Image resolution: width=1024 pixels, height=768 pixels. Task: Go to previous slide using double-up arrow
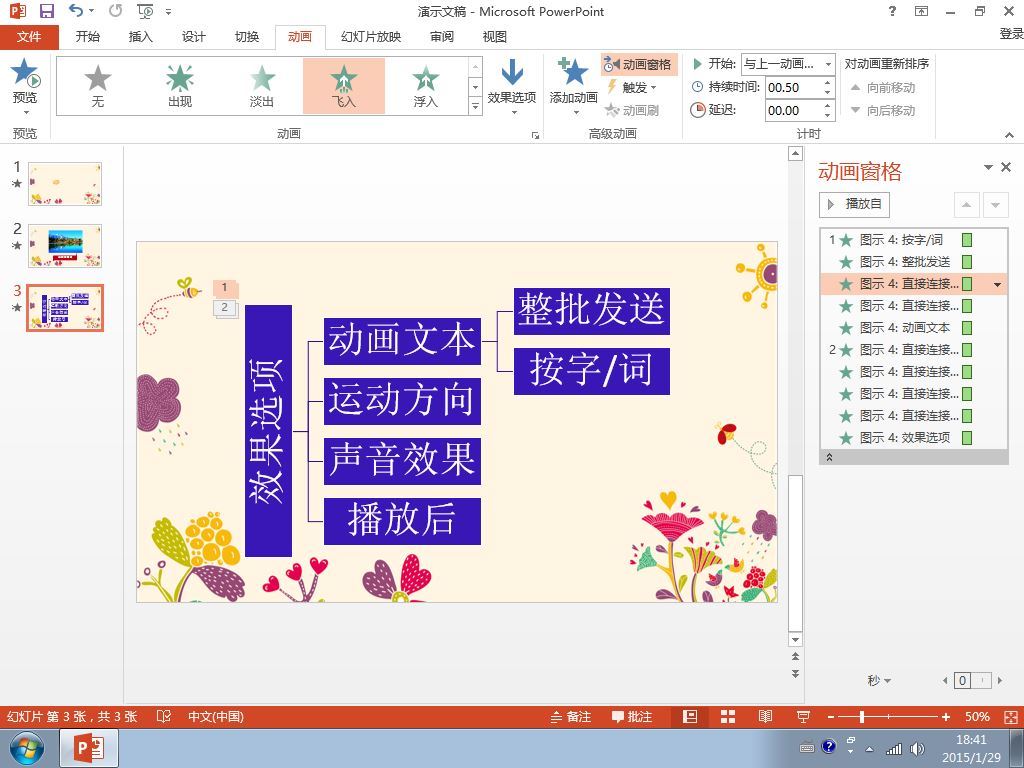(x=795, y=656)
